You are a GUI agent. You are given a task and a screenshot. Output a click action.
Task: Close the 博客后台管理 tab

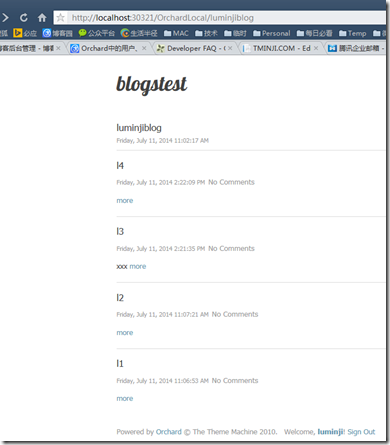click(58, 48)
